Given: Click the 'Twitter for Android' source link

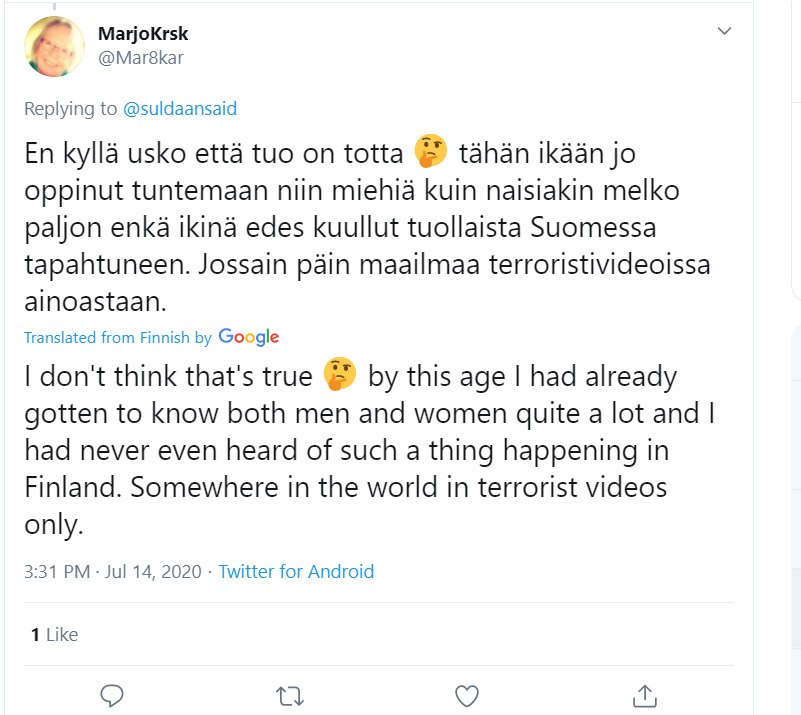Looking at the screenshot, I should 296,572.
